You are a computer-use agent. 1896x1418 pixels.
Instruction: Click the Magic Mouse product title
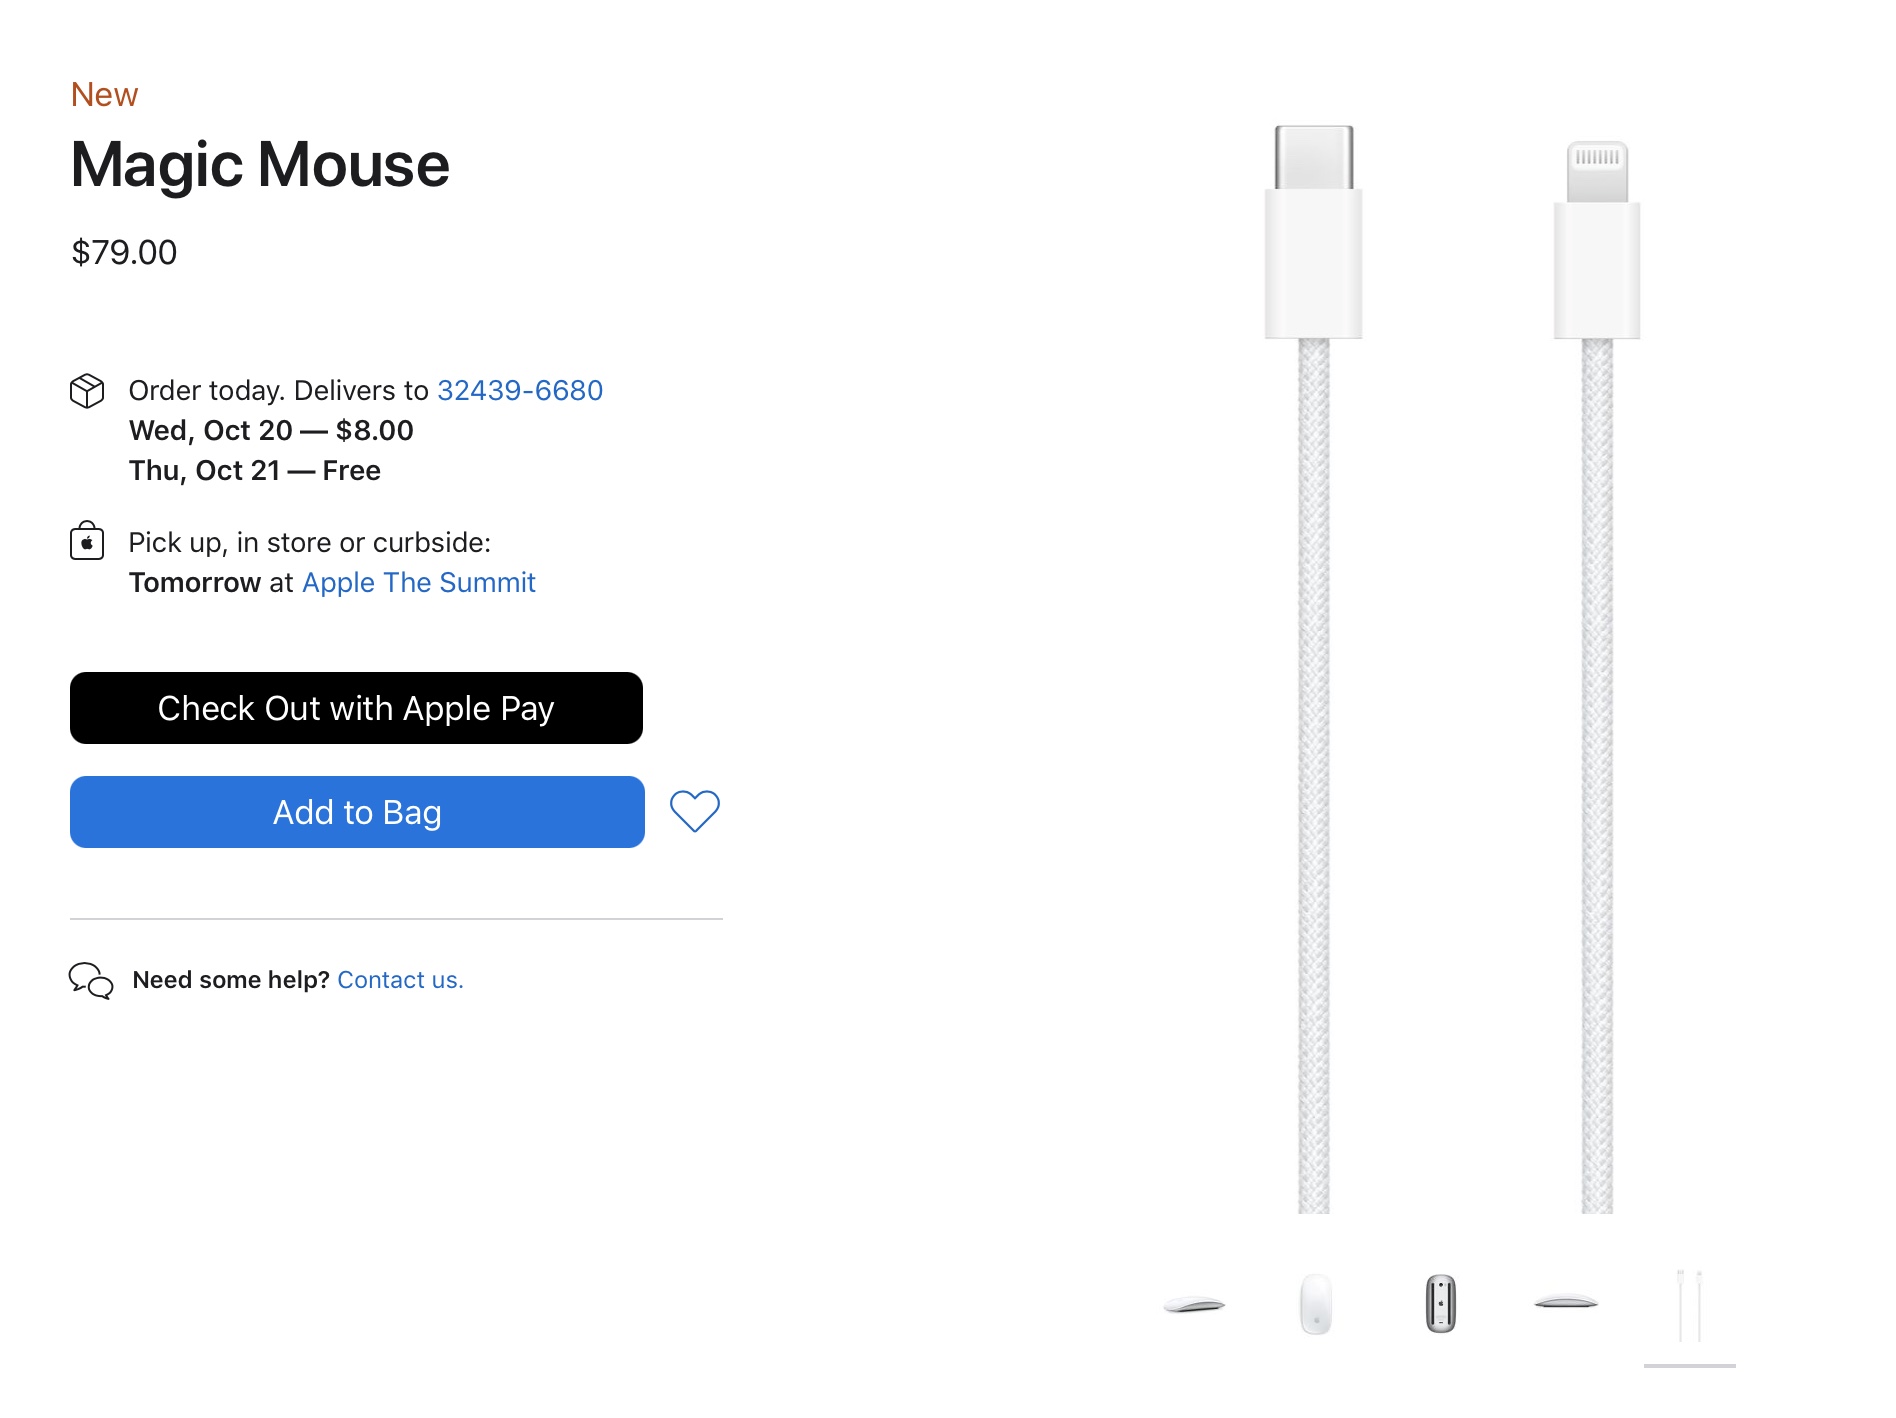pyautogui.click(x=260, y=164)
